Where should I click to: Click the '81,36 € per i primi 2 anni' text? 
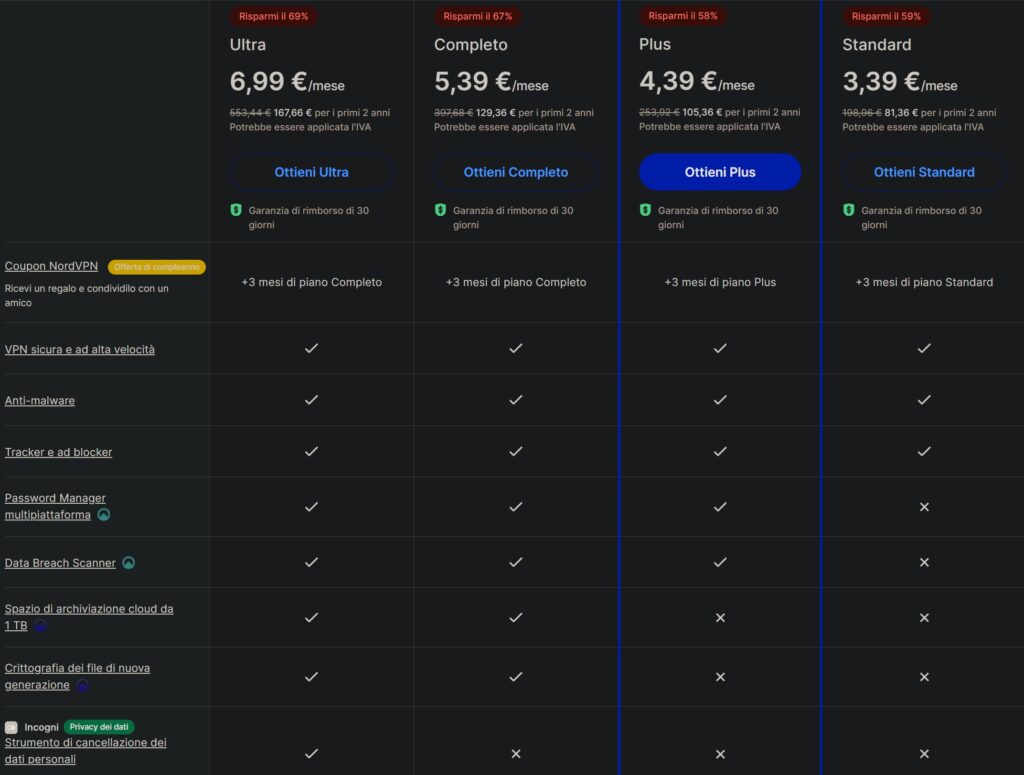coord(940,113)
